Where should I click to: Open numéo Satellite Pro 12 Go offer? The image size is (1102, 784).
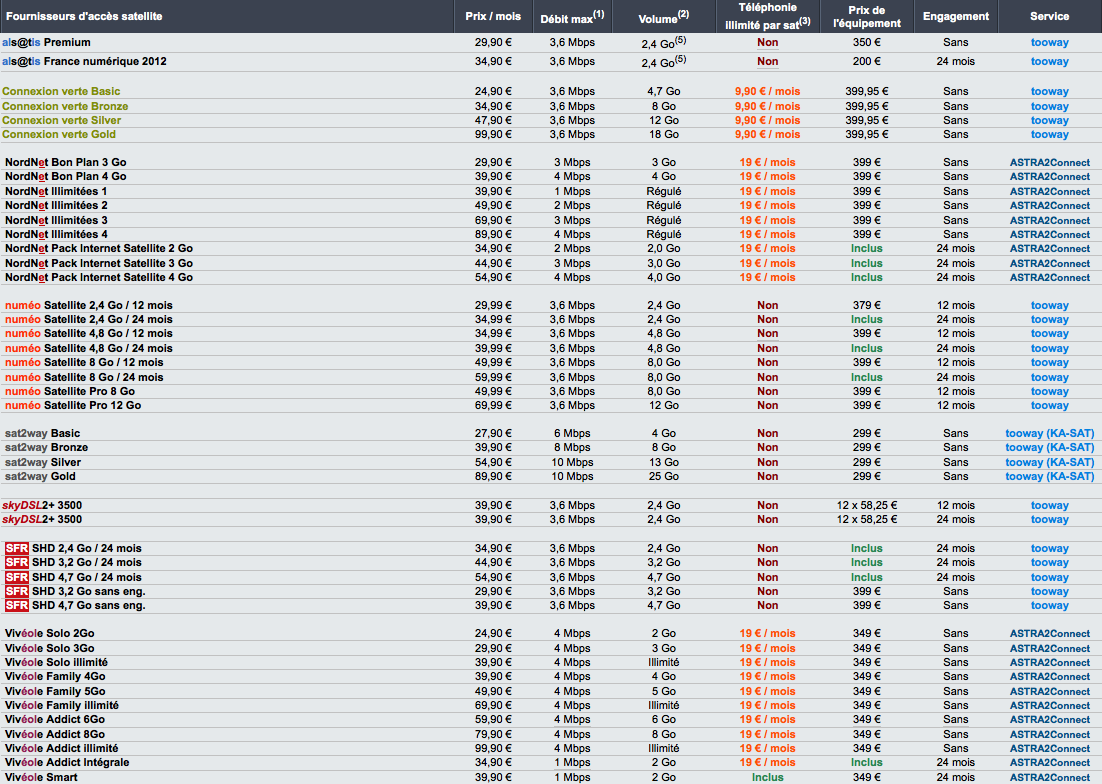(73, 405)
